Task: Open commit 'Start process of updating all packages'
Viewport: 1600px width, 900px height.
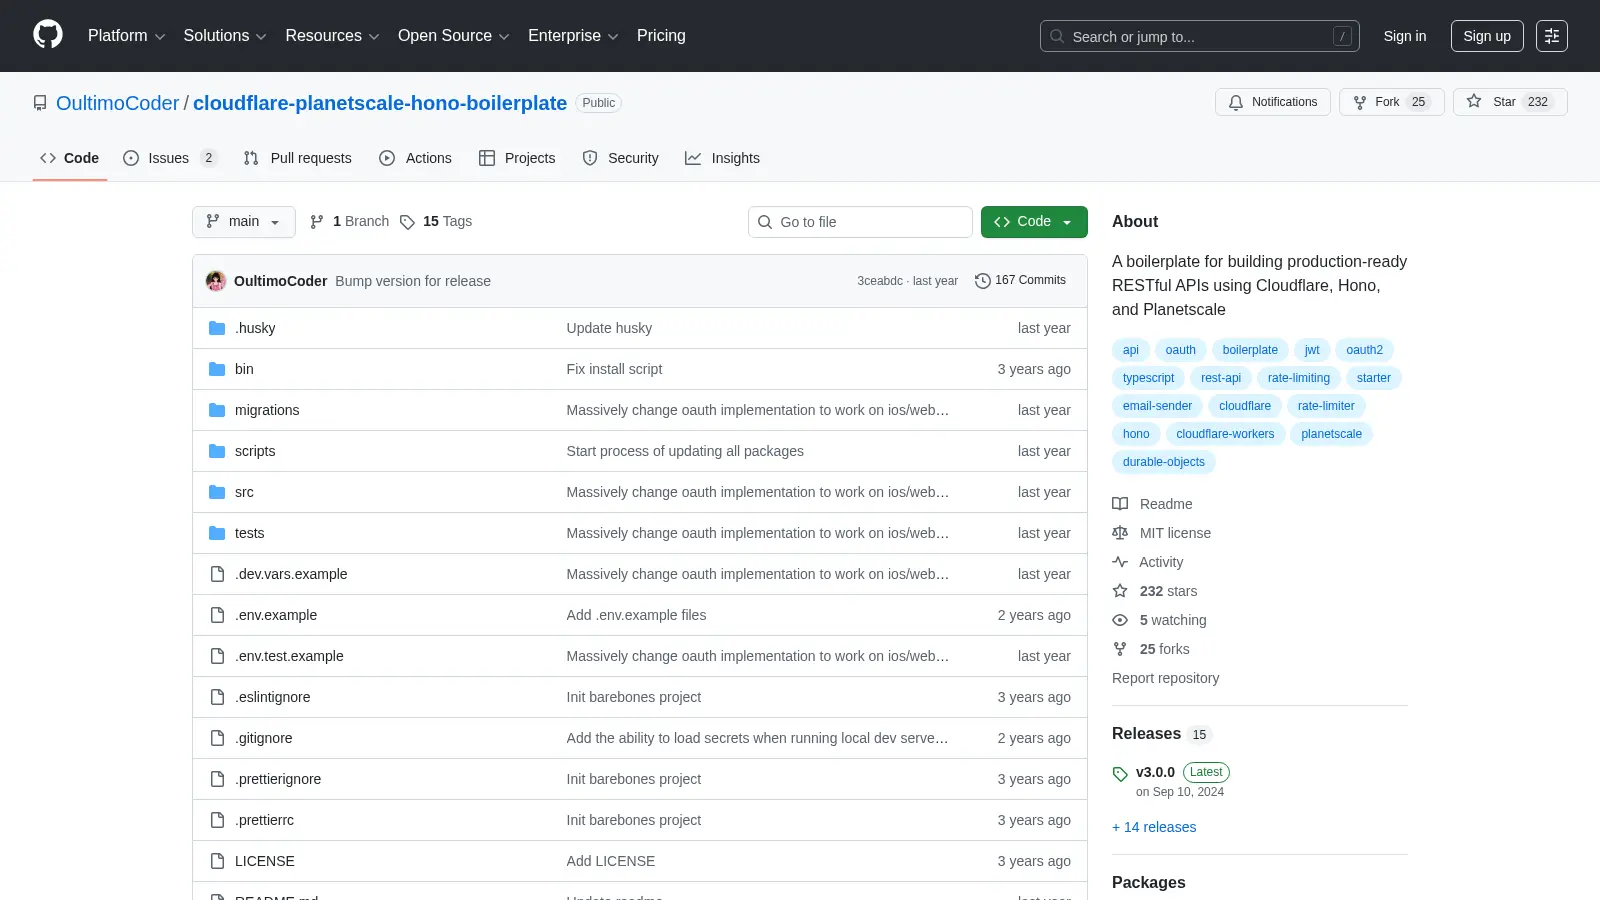Action: pos(685,451)
